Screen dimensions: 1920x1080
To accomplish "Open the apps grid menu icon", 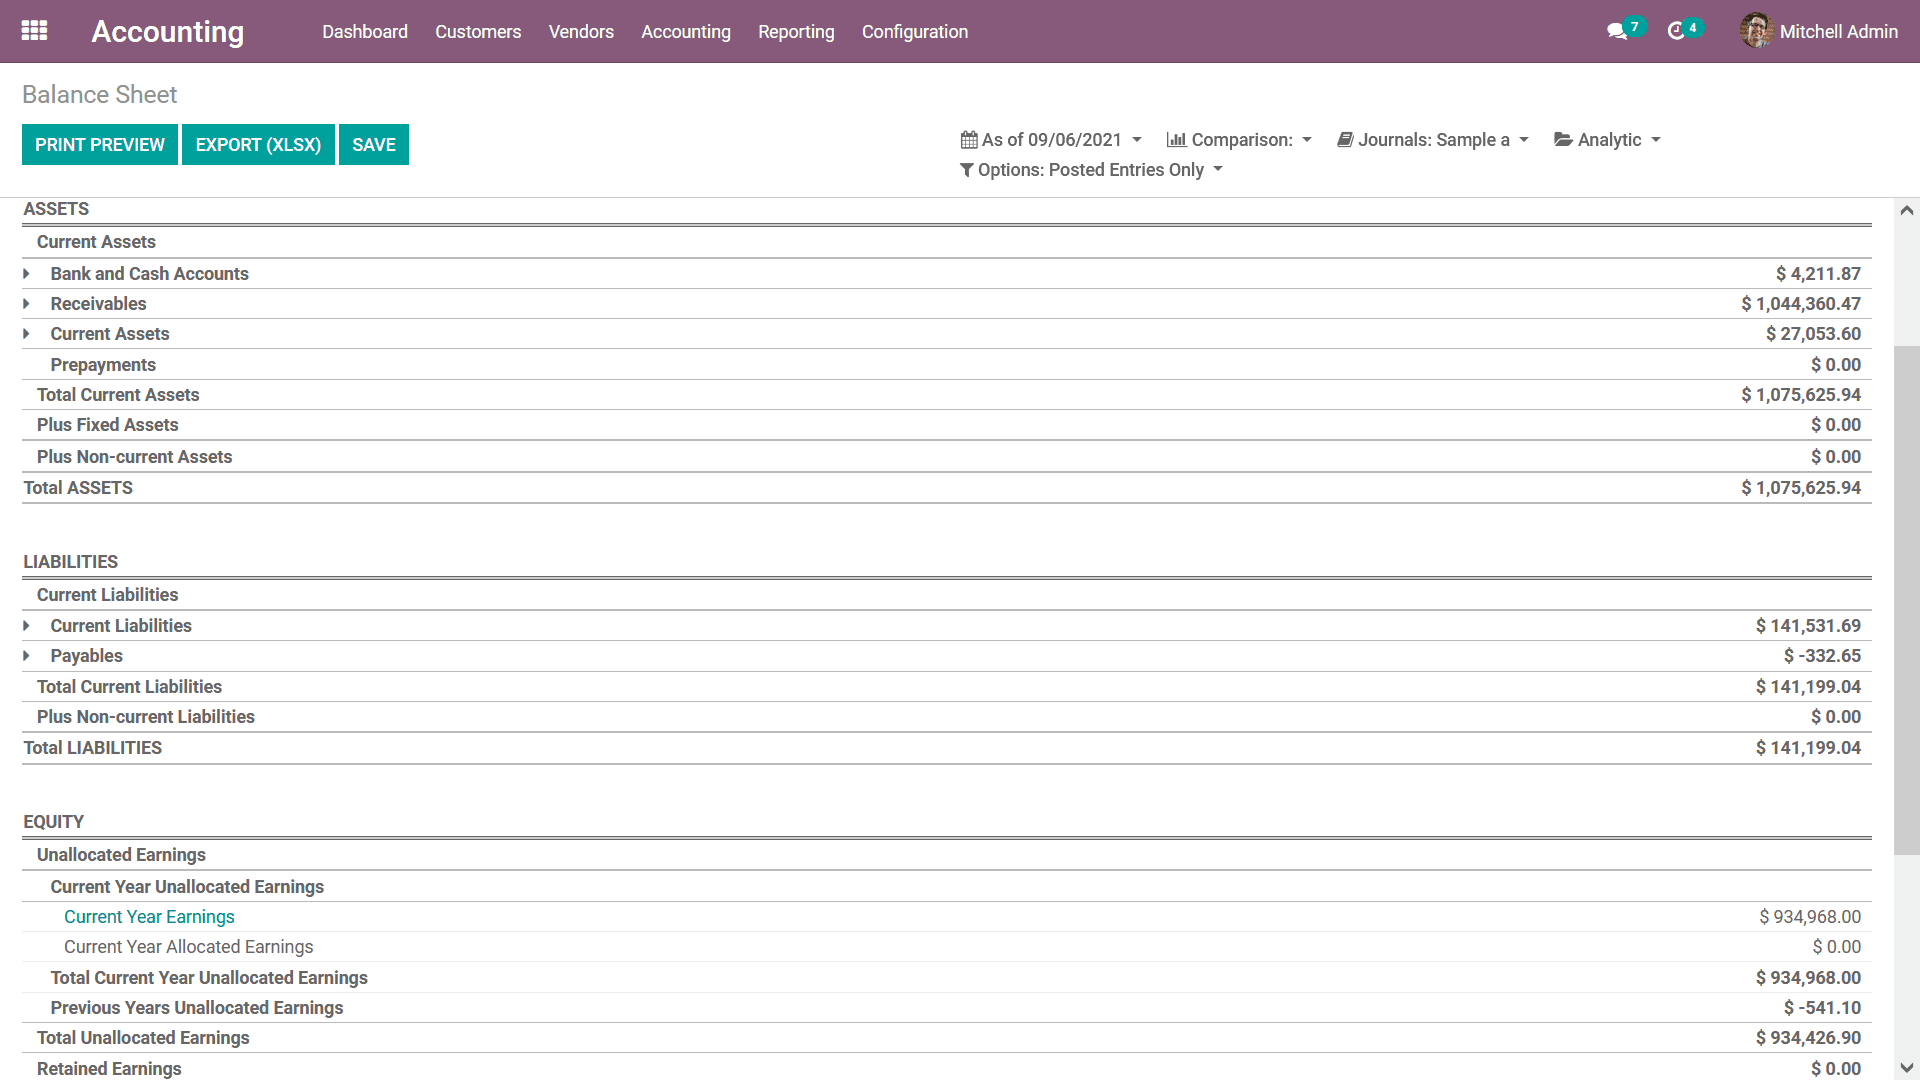I will (x=34, y=31).
